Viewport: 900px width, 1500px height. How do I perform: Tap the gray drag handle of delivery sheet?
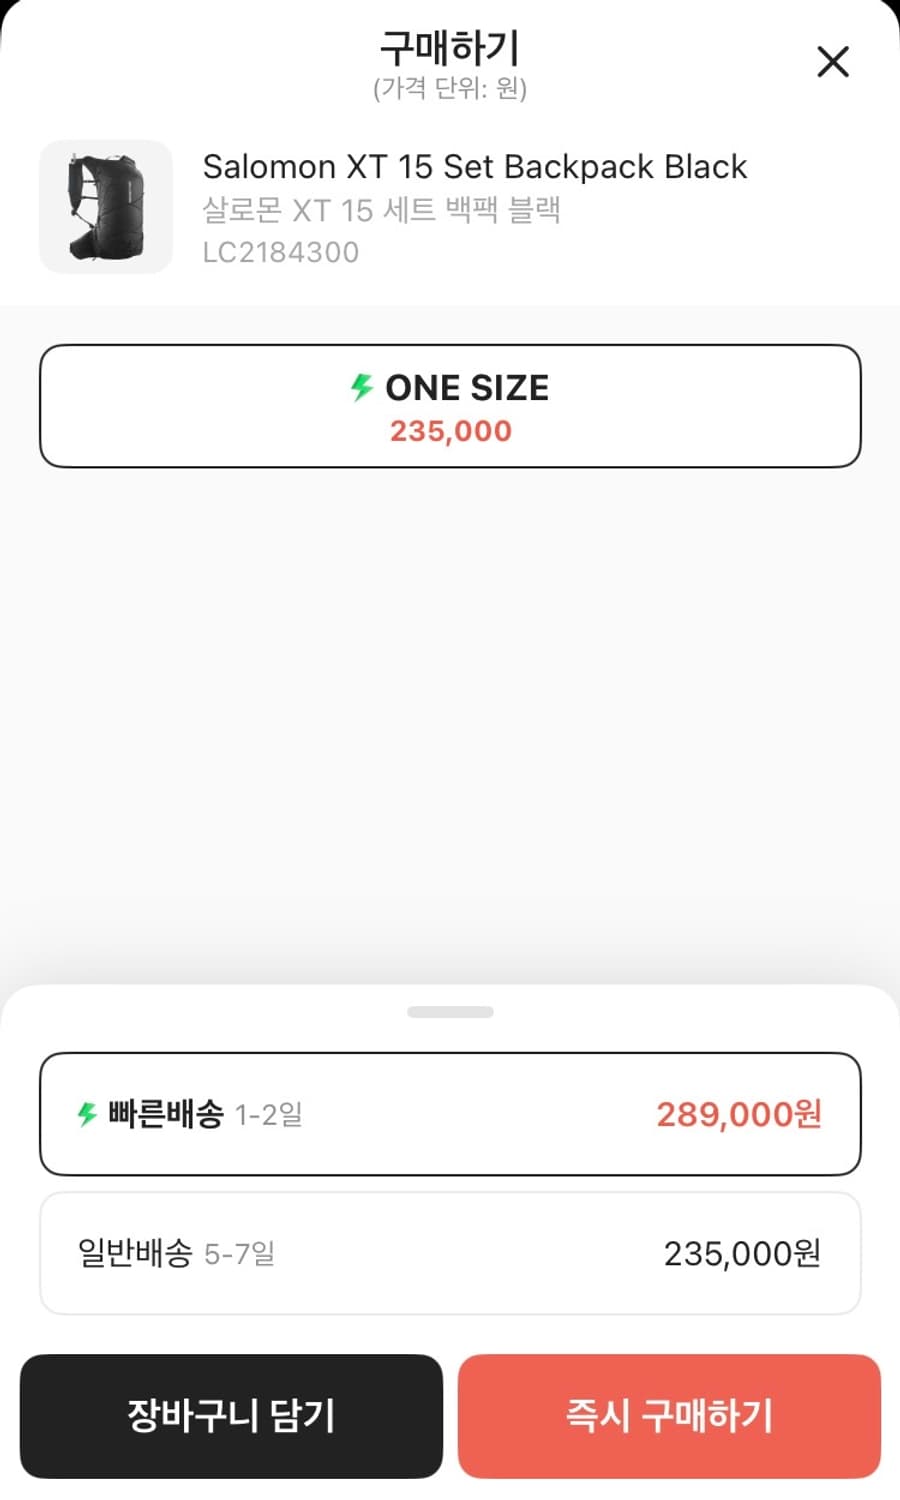(x=450, y=1012)
